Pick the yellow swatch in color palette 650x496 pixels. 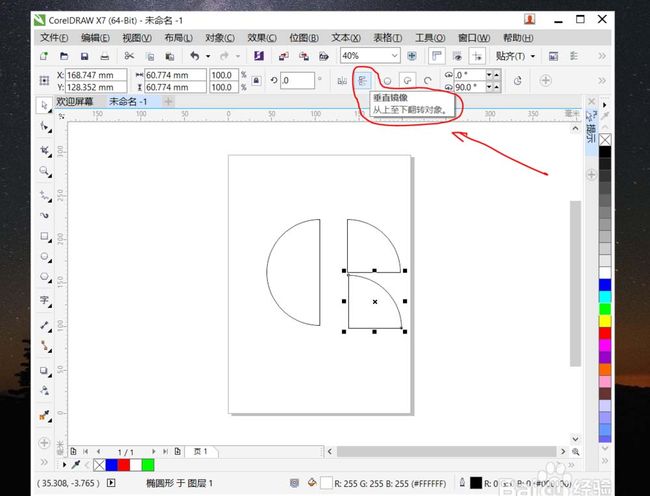605,321
